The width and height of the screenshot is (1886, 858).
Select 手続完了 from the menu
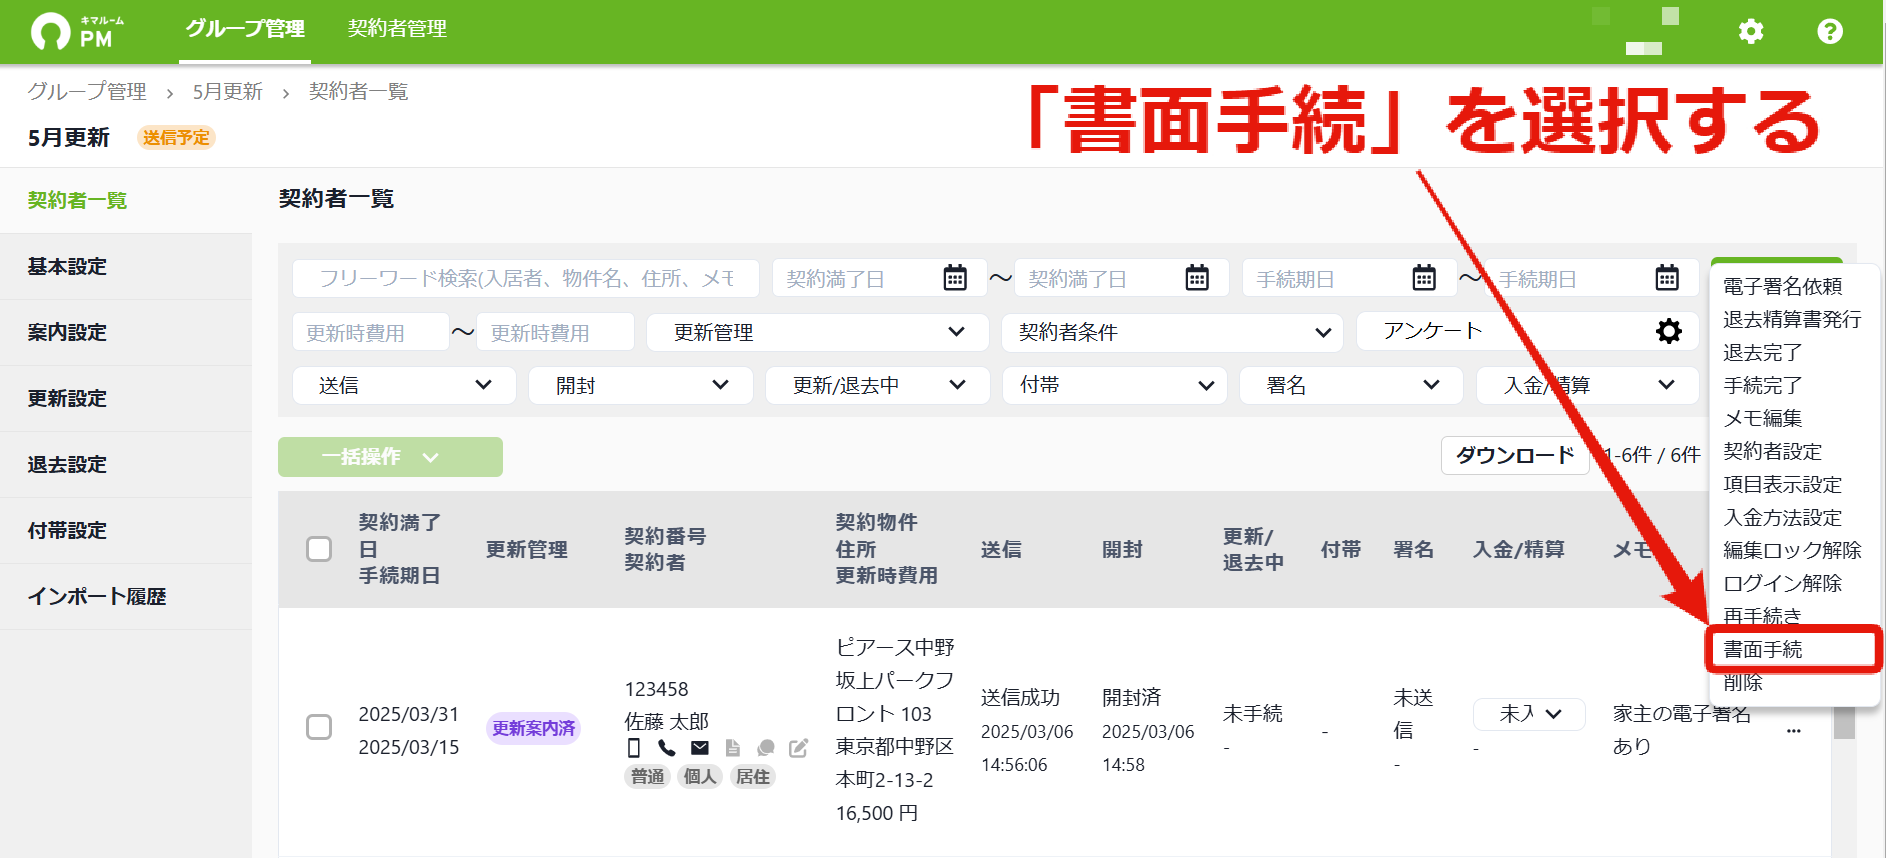1762,386
